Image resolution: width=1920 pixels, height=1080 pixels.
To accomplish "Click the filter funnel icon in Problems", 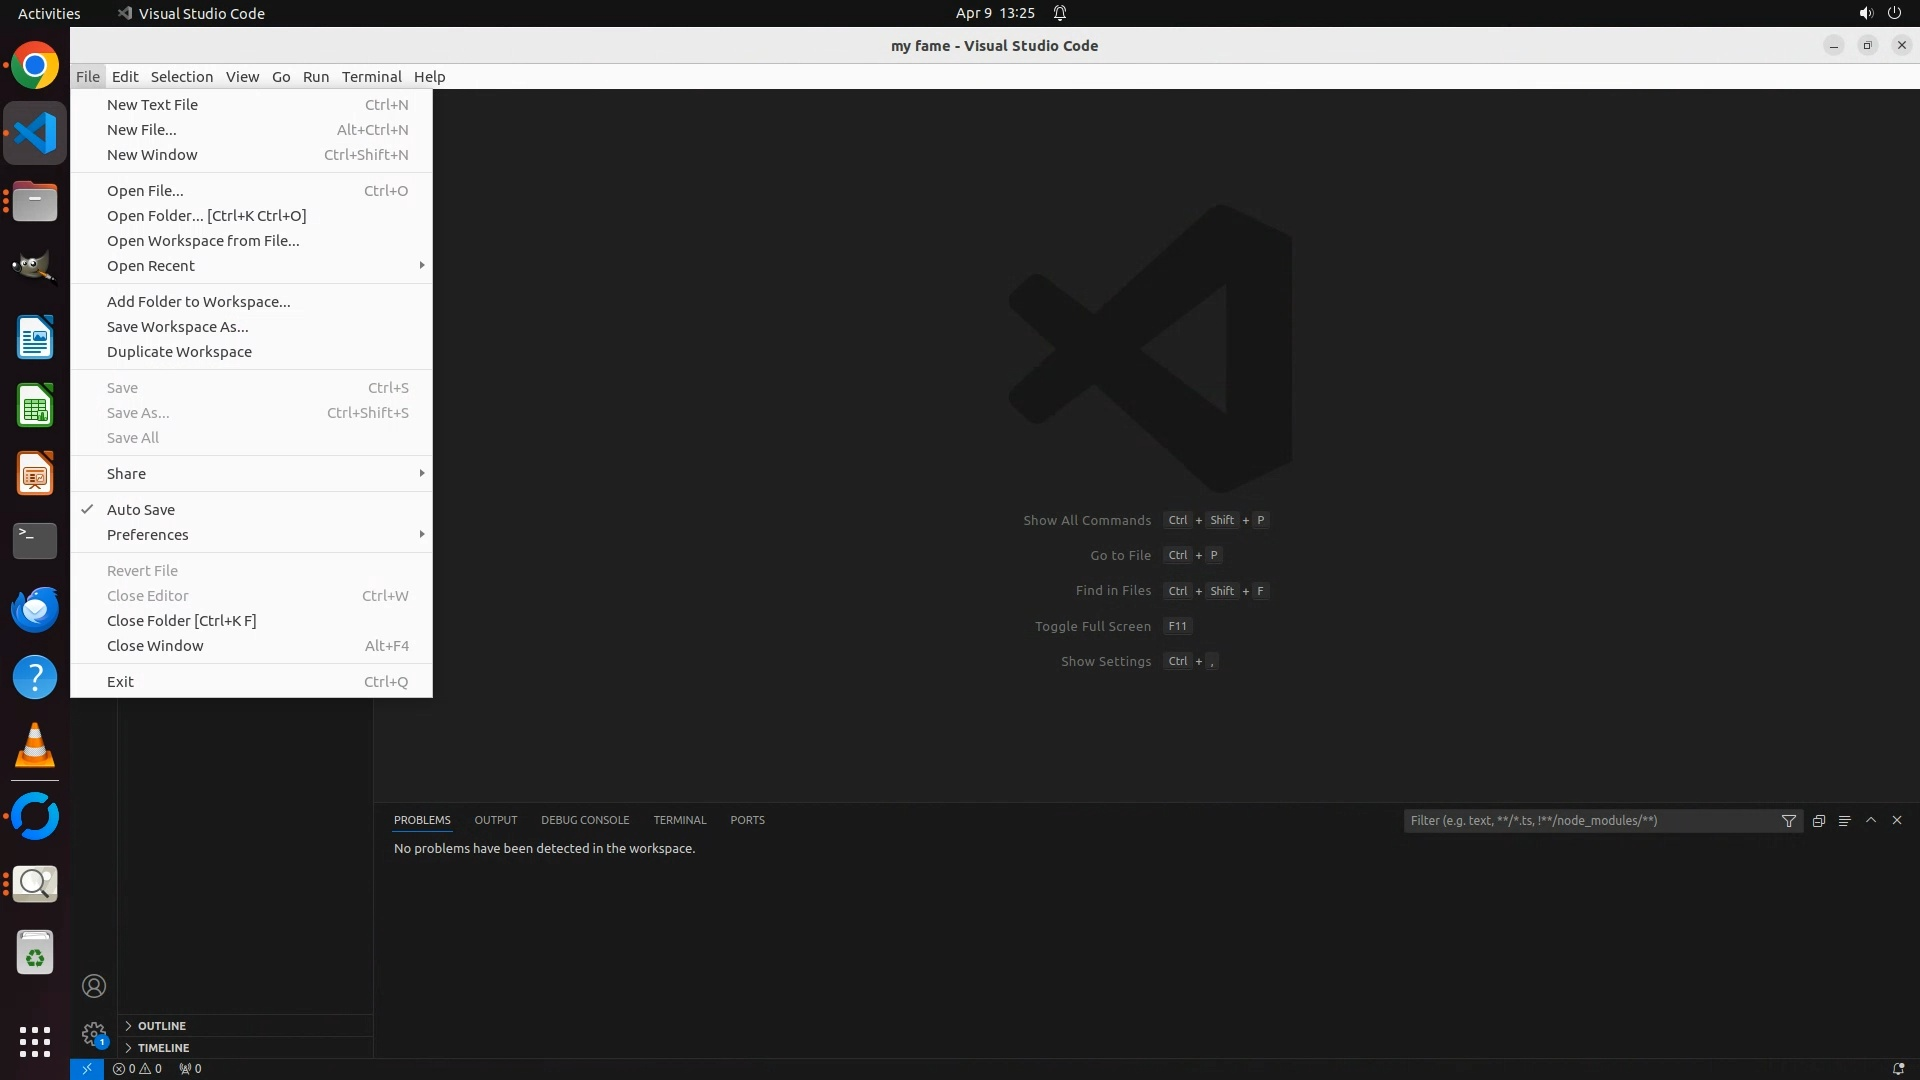I will pos(1788,820).
